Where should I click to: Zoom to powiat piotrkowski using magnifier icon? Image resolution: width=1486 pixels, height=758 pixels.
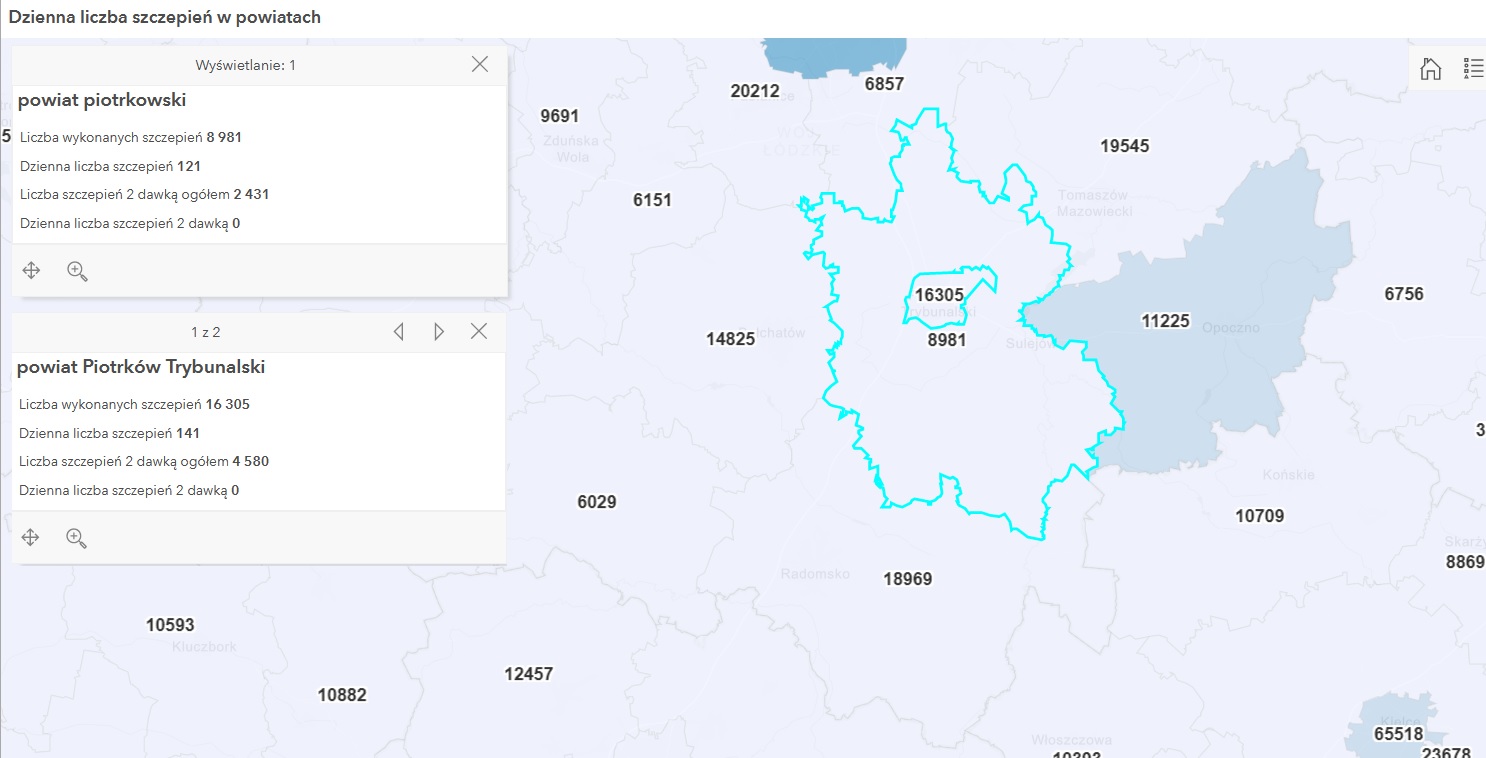click(x=77, y=270)
